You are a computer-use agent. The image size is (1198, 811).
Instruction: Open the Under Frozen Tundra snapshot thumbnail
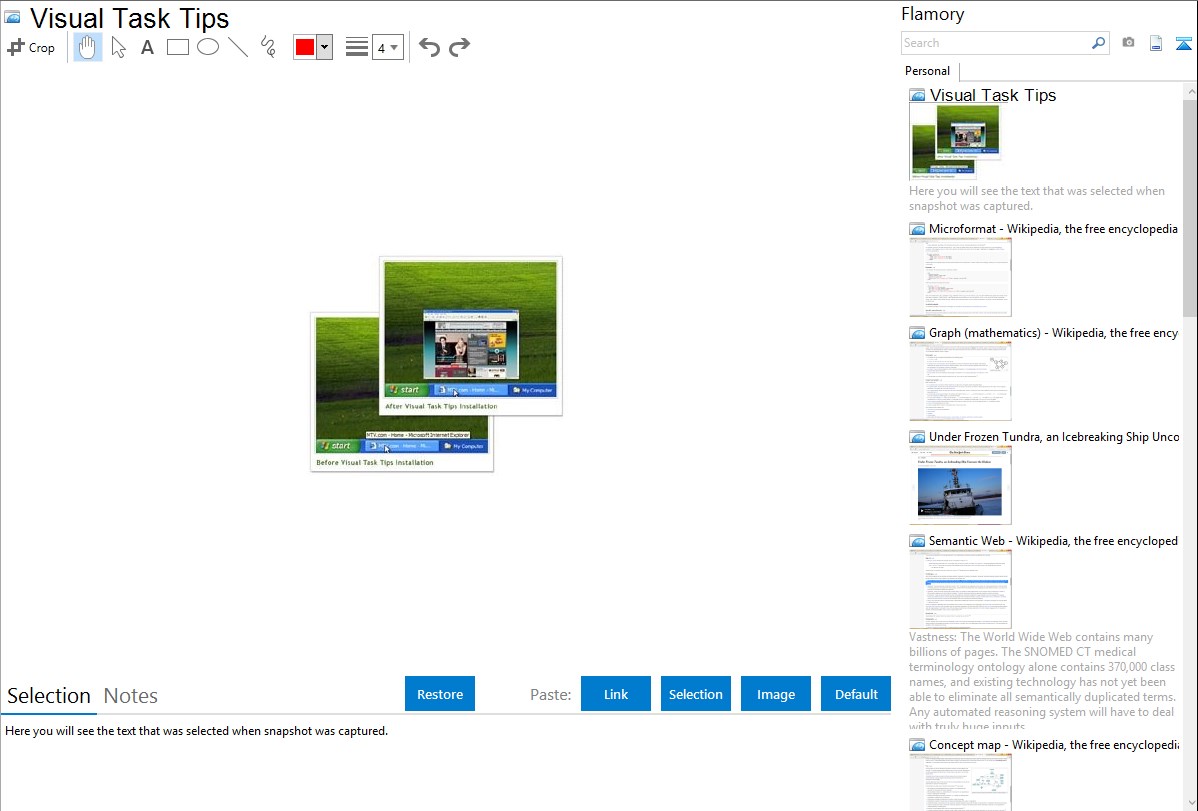pyautogui.click(x=960, y=485)
